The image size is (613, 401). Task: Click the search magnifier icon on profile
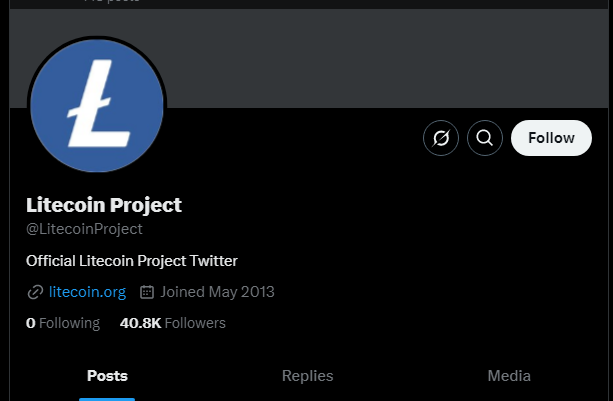(x=485, y=138)
